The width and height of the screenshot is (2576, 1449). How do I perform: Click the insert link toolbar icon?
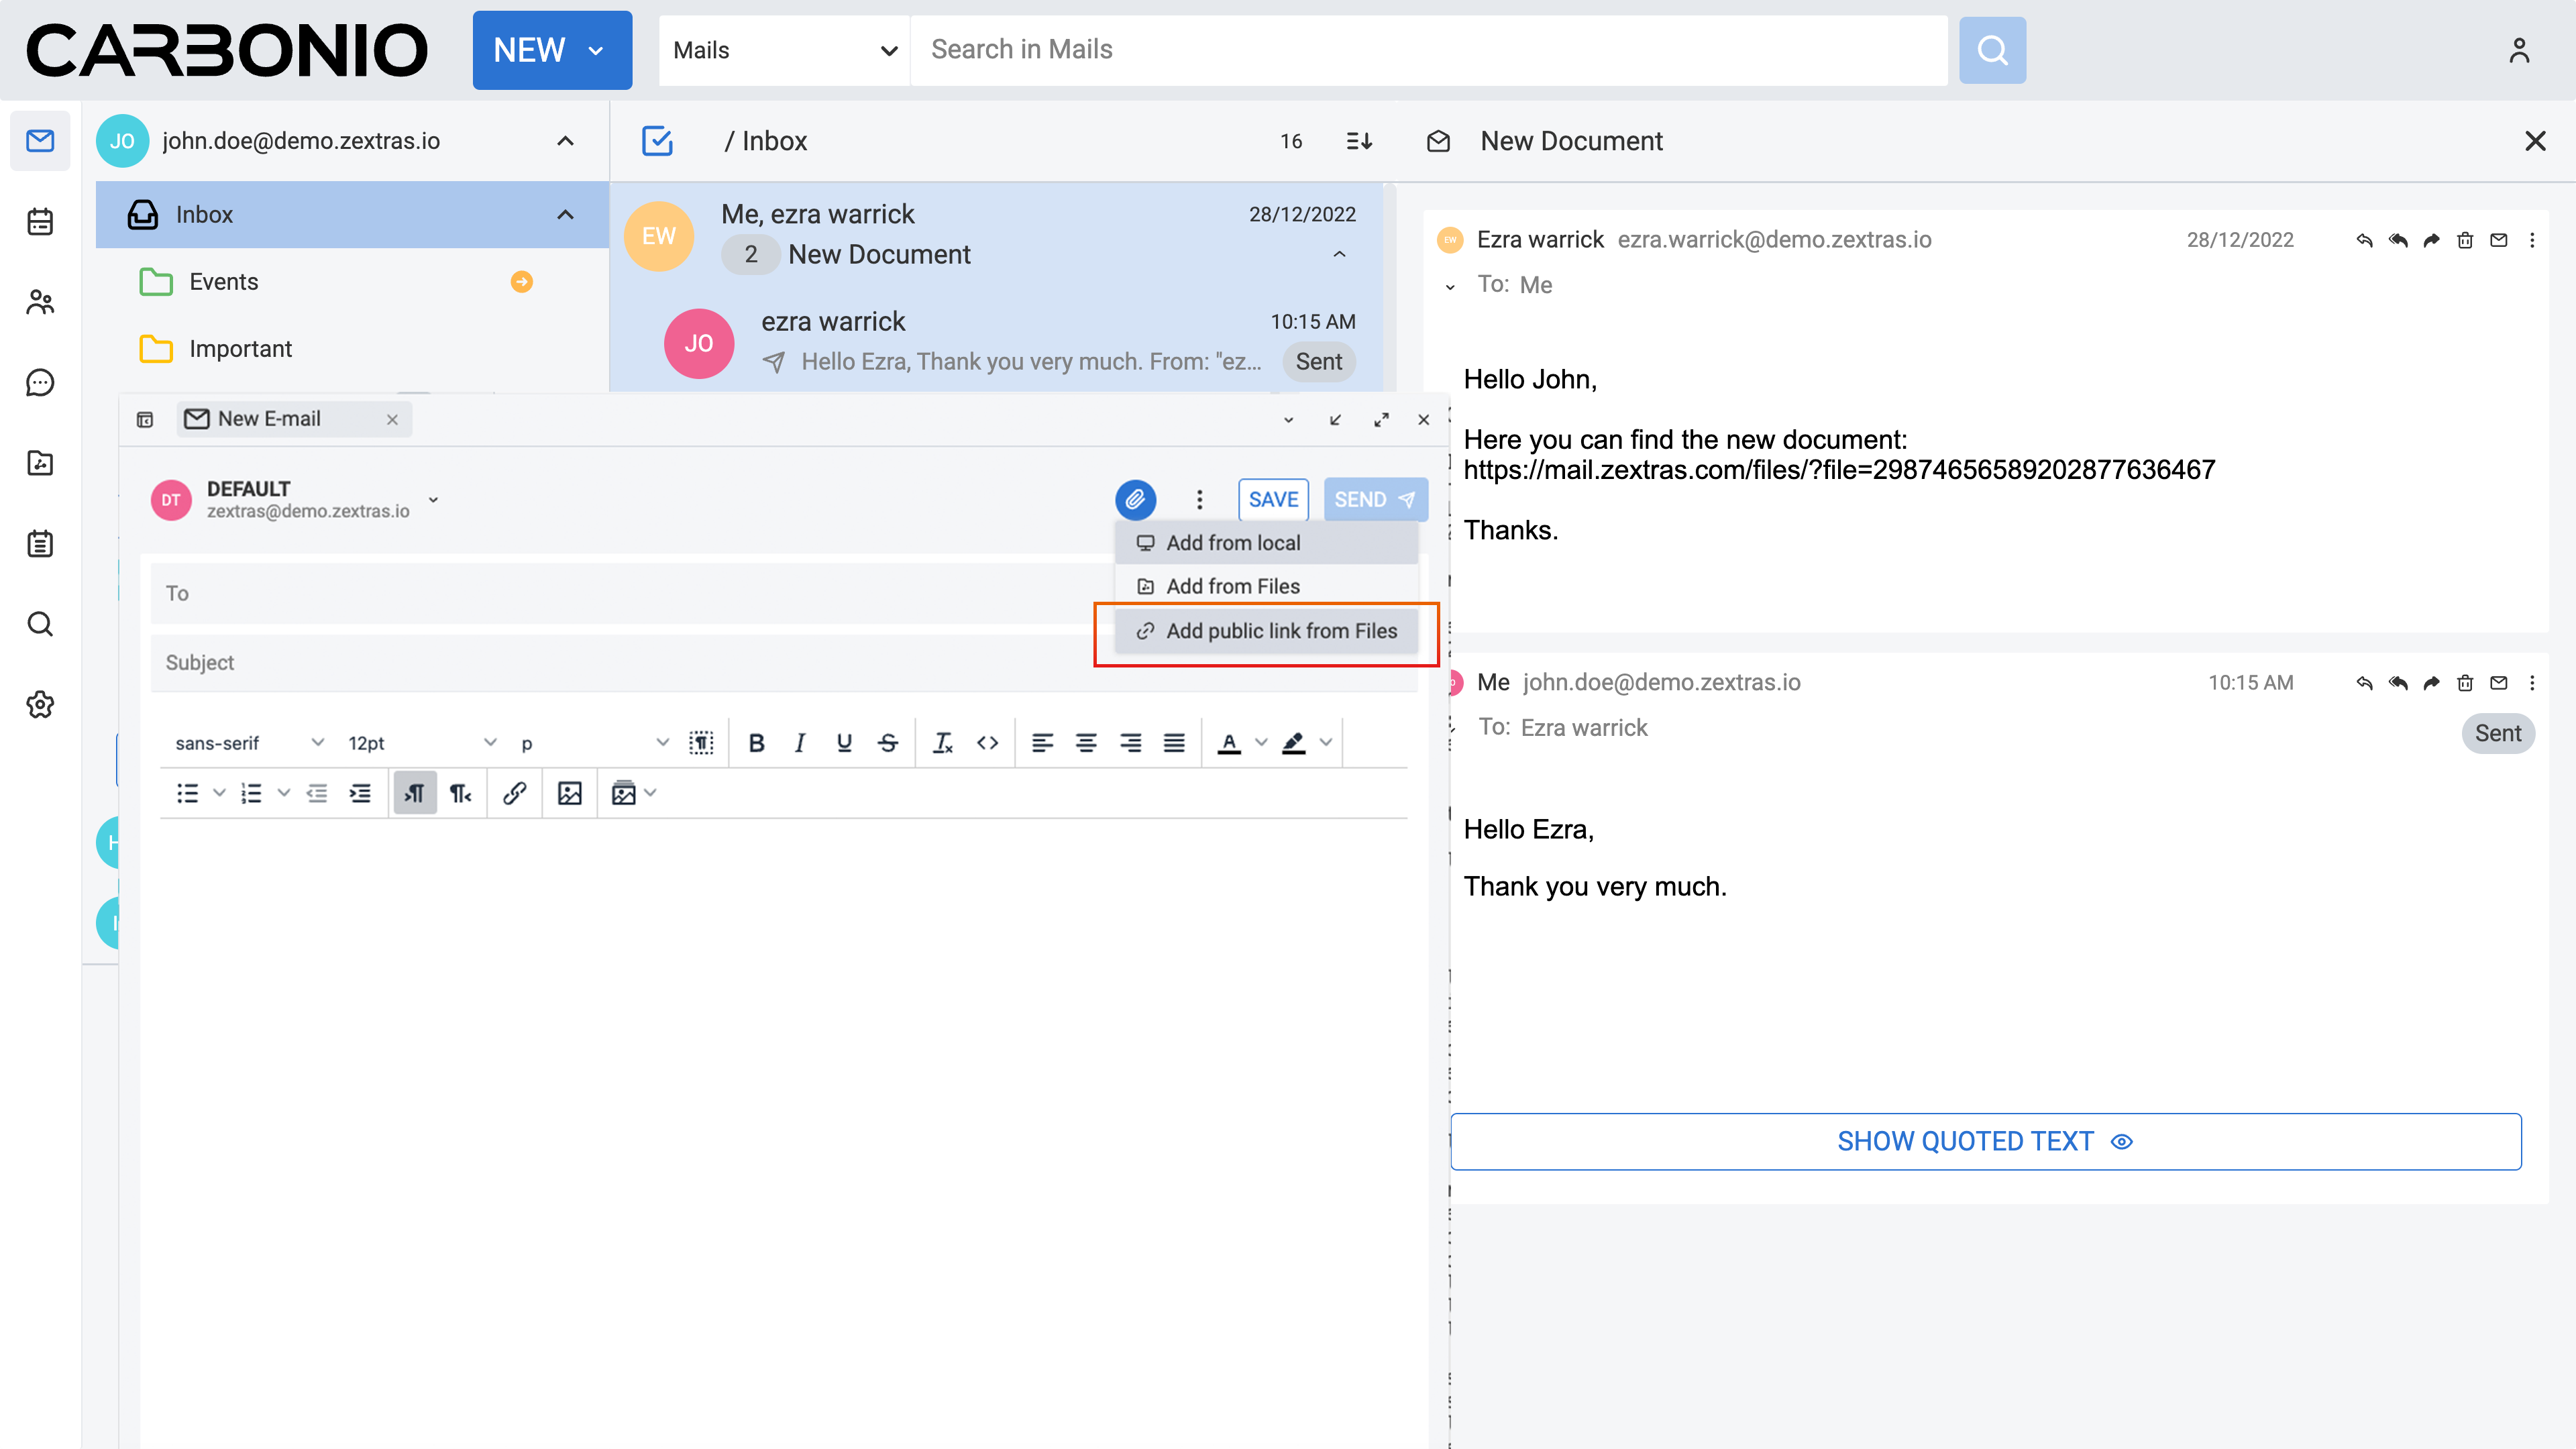514,793
